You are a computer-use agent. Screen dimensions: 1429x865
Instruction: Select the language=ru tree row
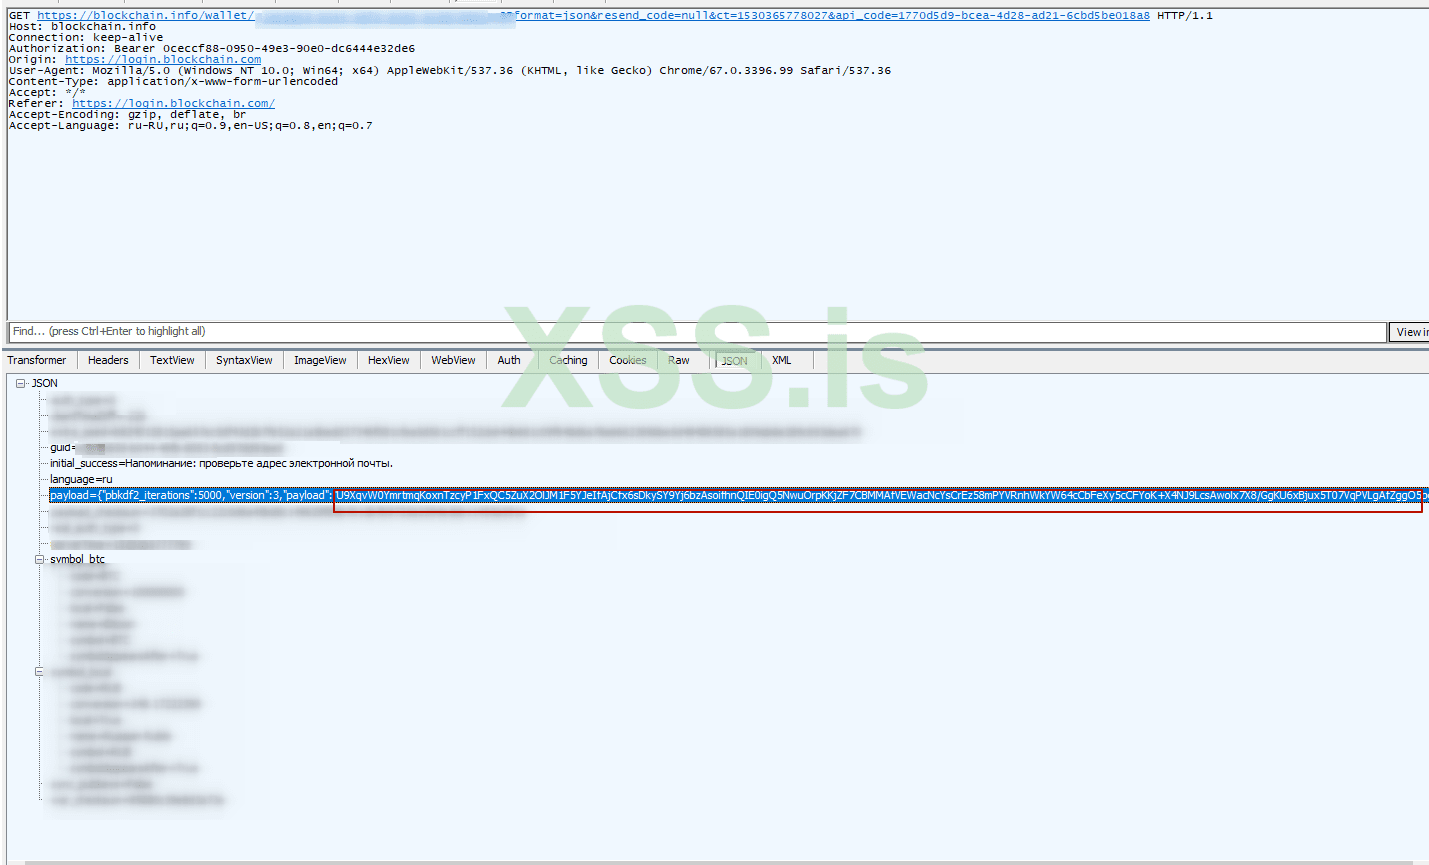click(x=81, y=479)
